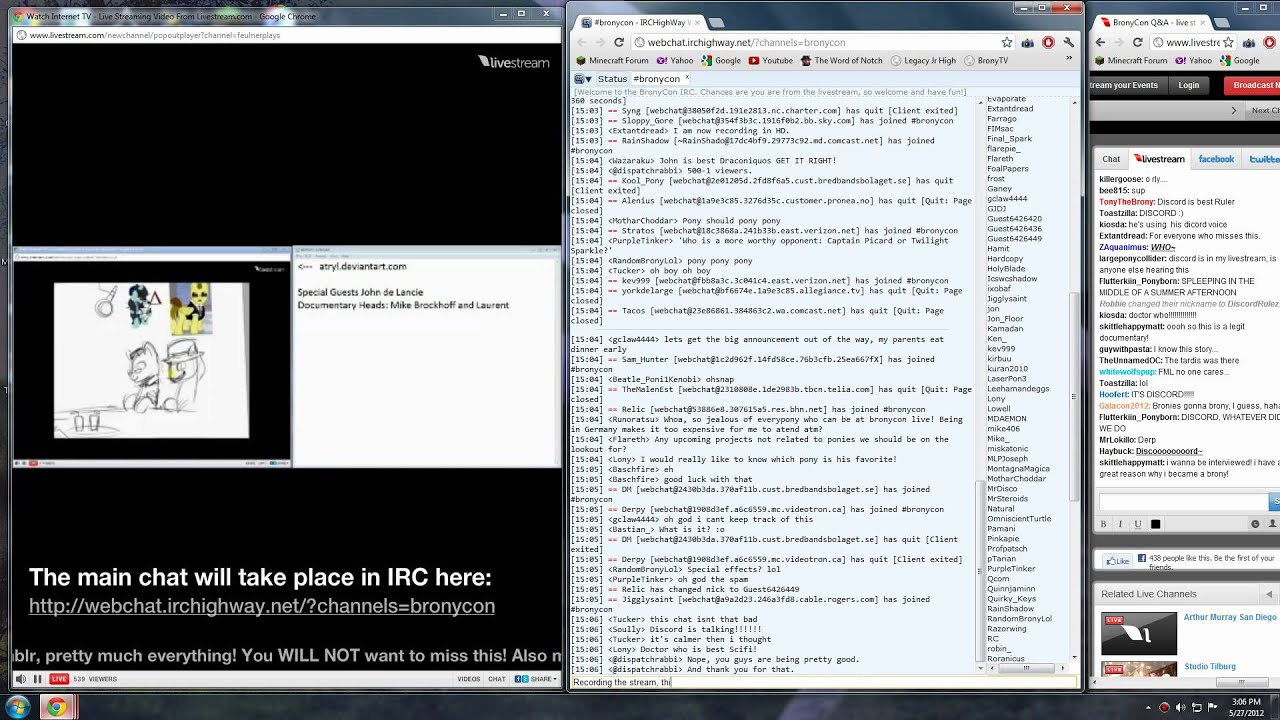
Task: Select the BronyCon IRC browser tab
Action: (x=640, y=22)
